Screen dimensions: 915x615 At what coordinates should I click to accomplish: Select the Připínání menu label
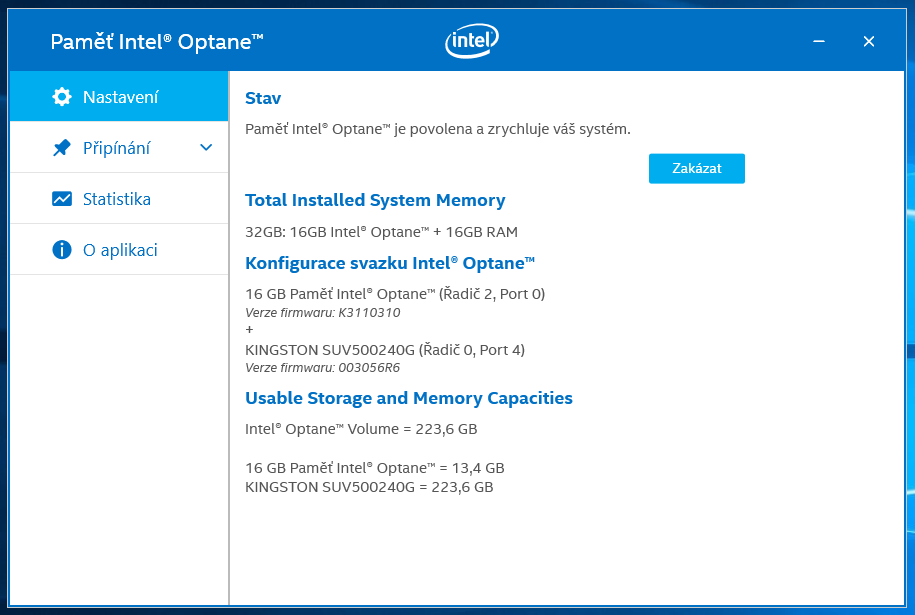pos(116,148)
